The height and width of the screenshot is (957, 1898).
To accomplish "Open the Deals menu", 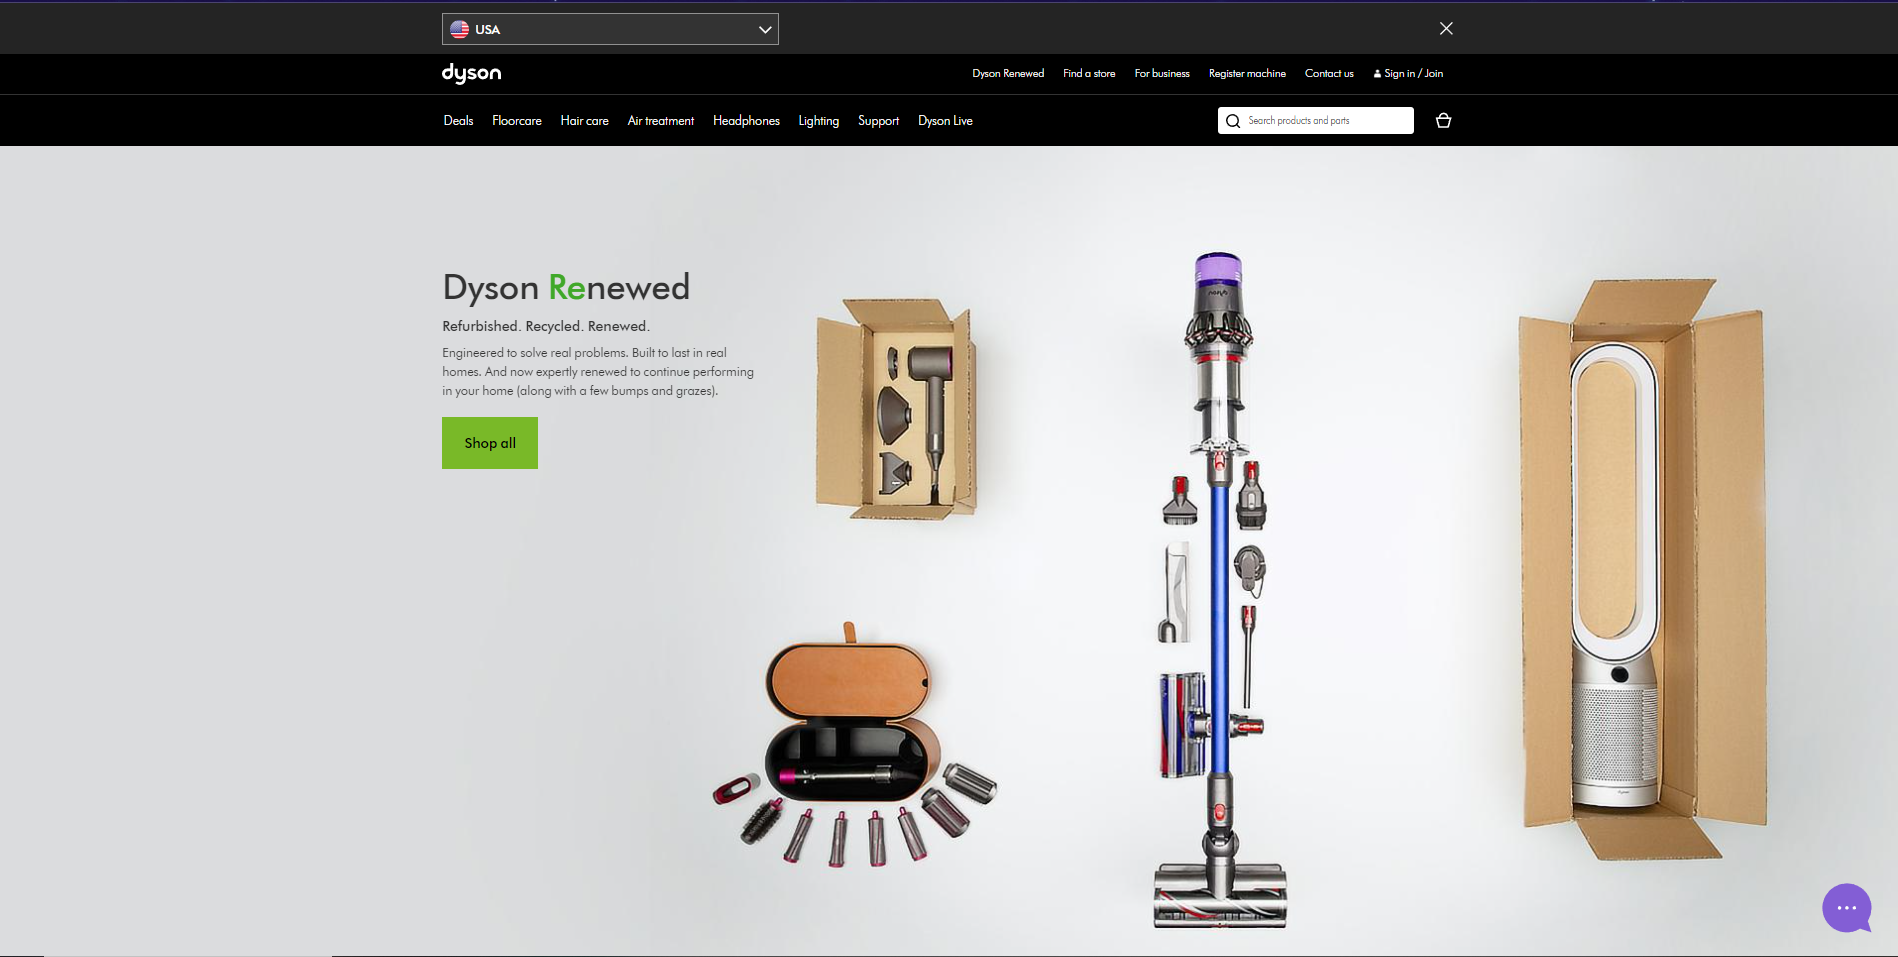I will click(458, 121).
